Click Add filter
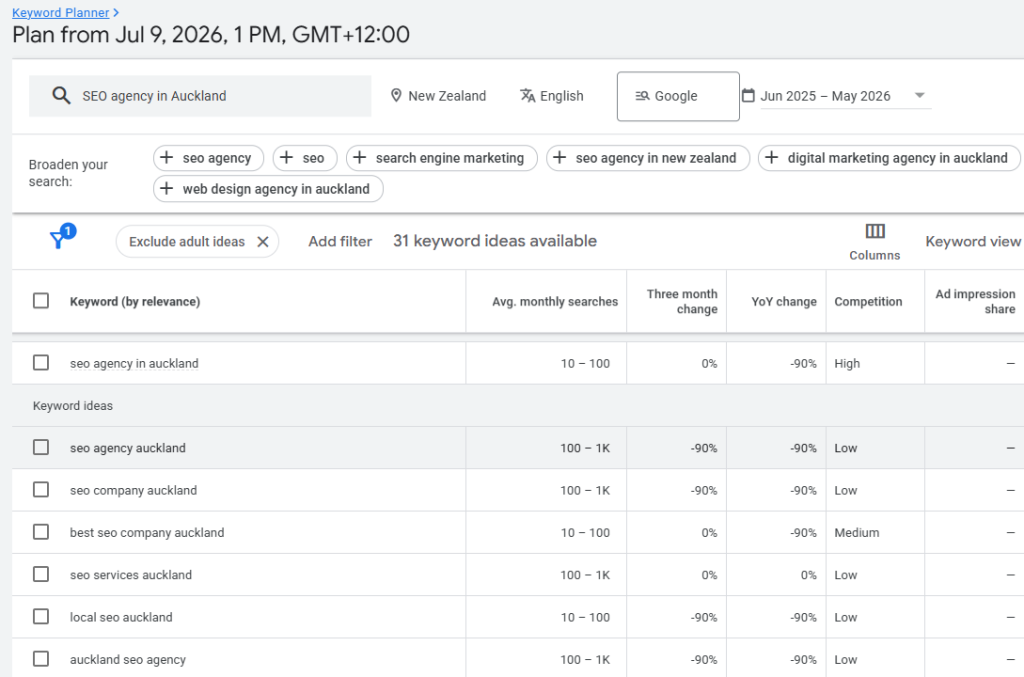Viewport: 1024px width, 677px height. pyautogui.click(x=340, y=242)
